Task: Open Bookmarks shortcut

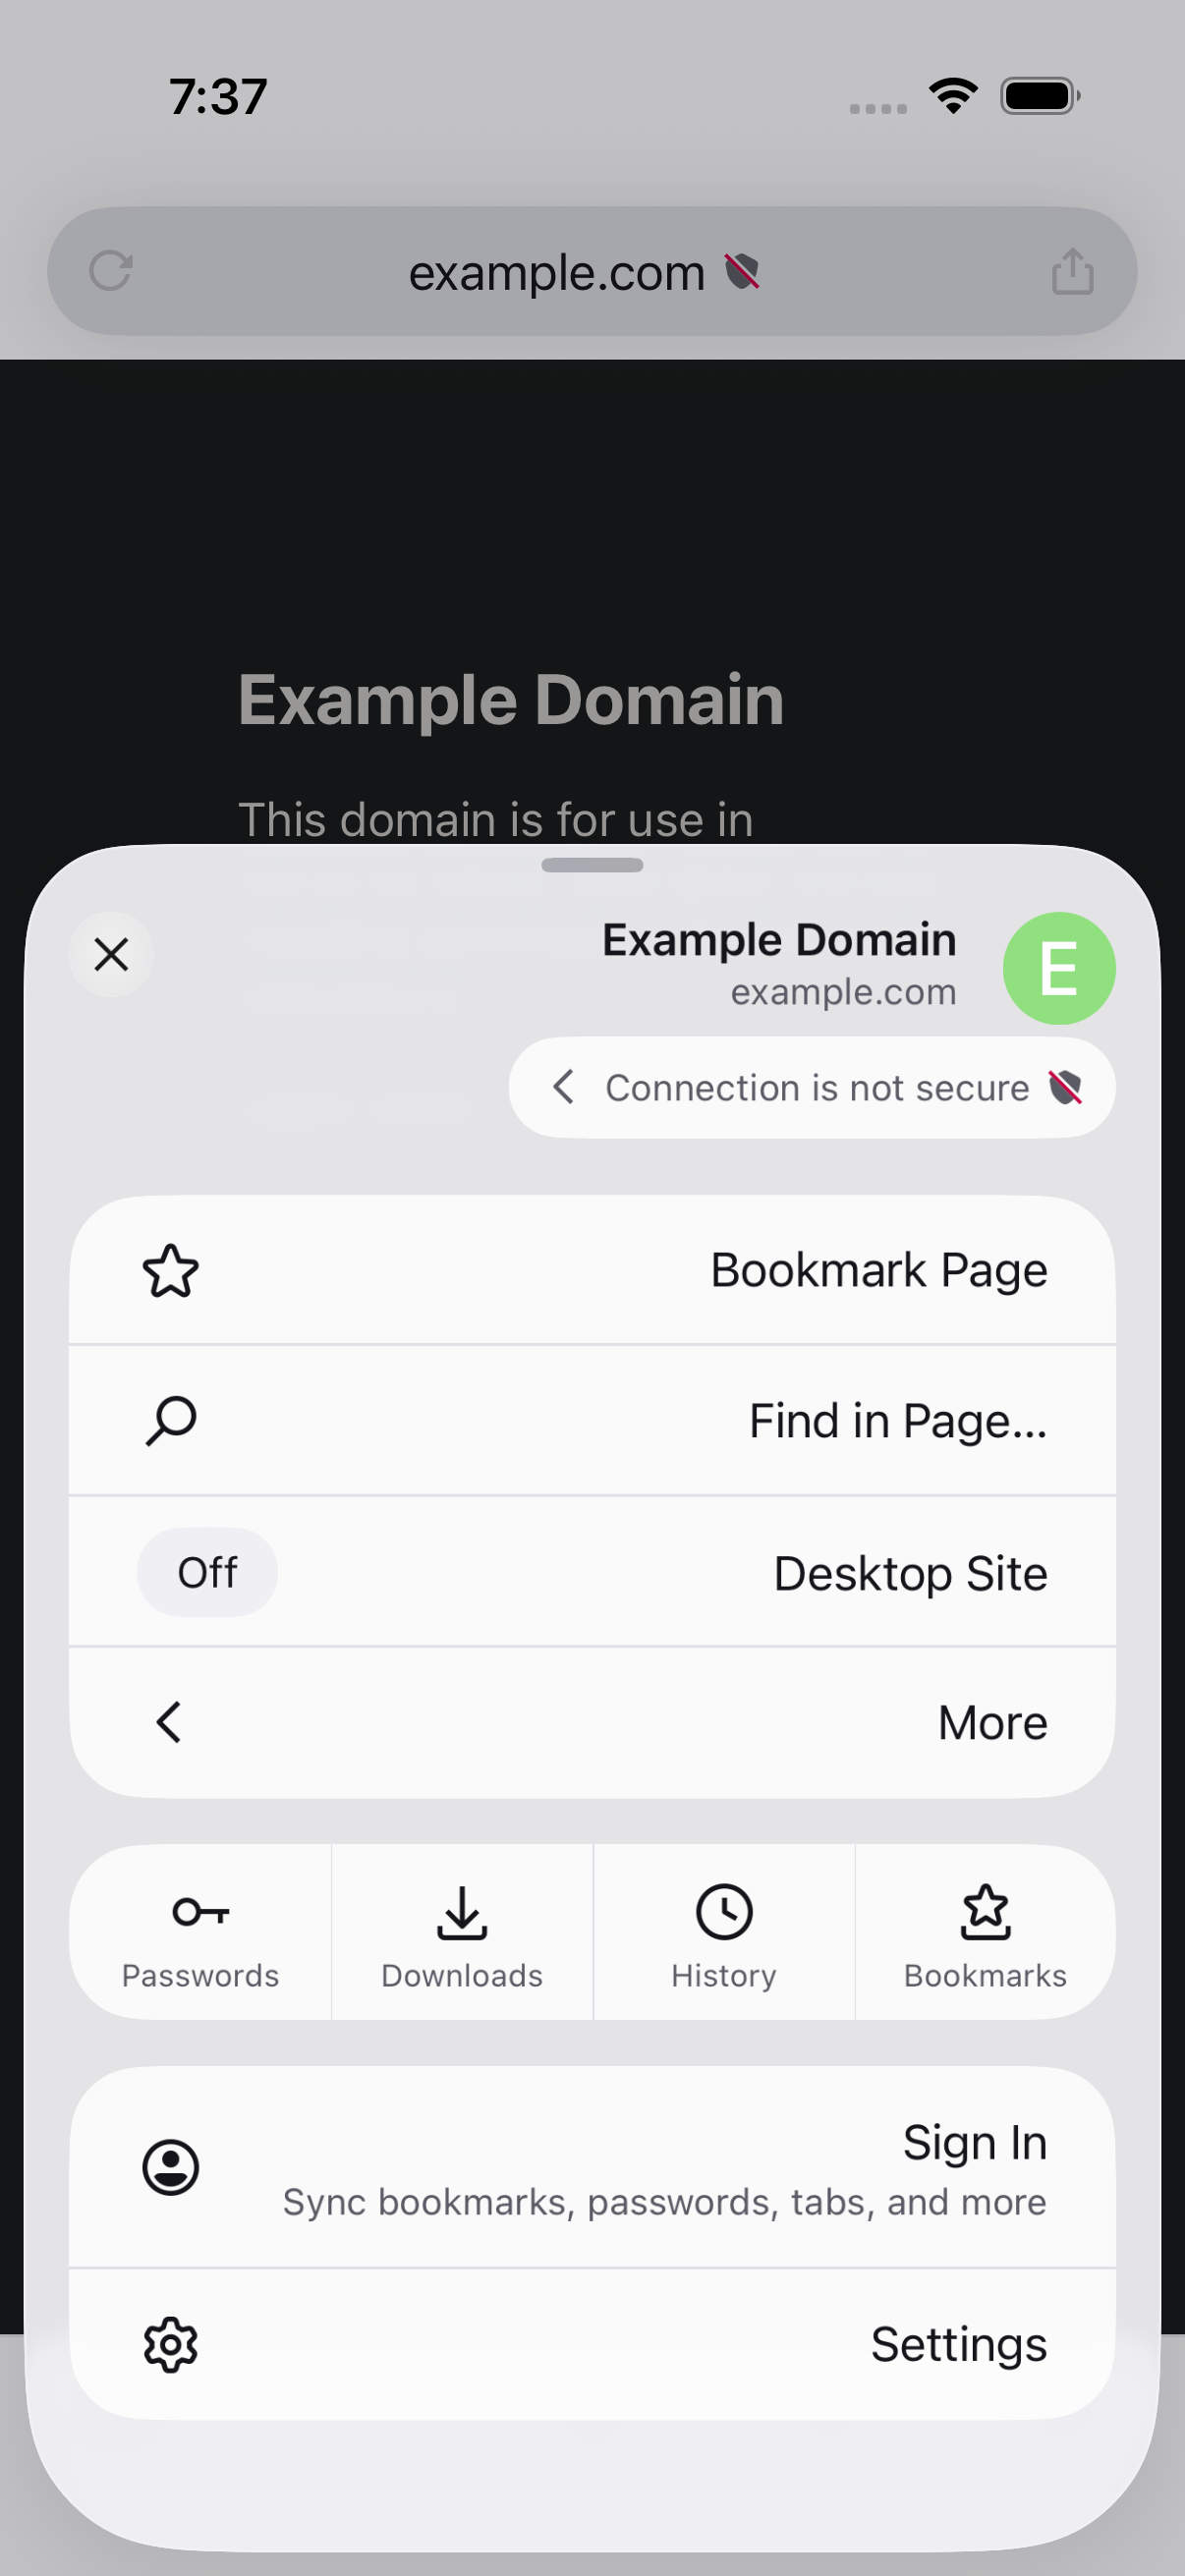Action: (985, 1933)
